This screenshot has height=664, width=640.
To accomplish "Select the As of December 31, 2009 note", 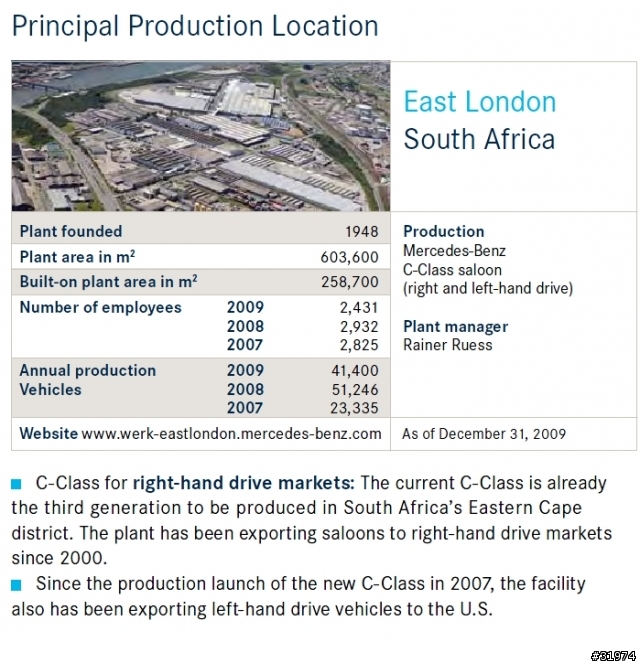I will click(484, 434).
